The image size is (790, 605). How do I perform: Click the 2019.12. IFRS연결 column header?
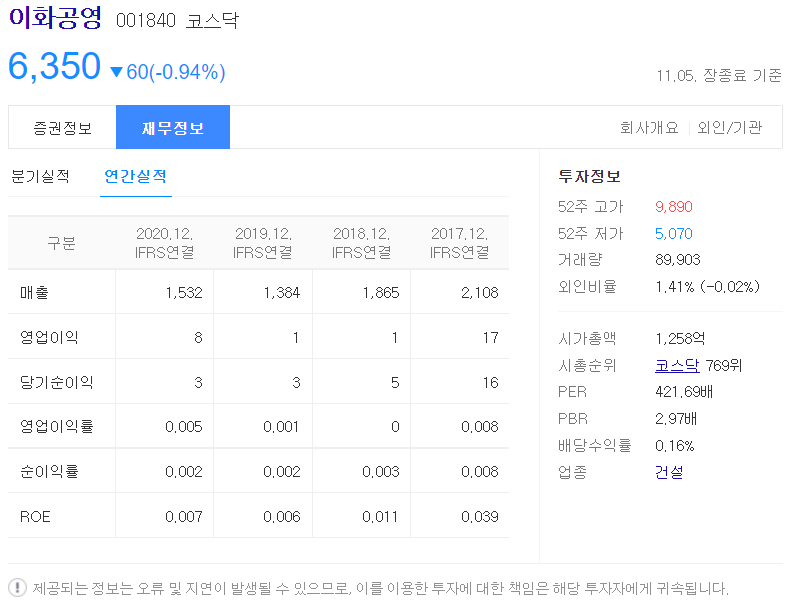pyautogui.click(x=262, y=243)
